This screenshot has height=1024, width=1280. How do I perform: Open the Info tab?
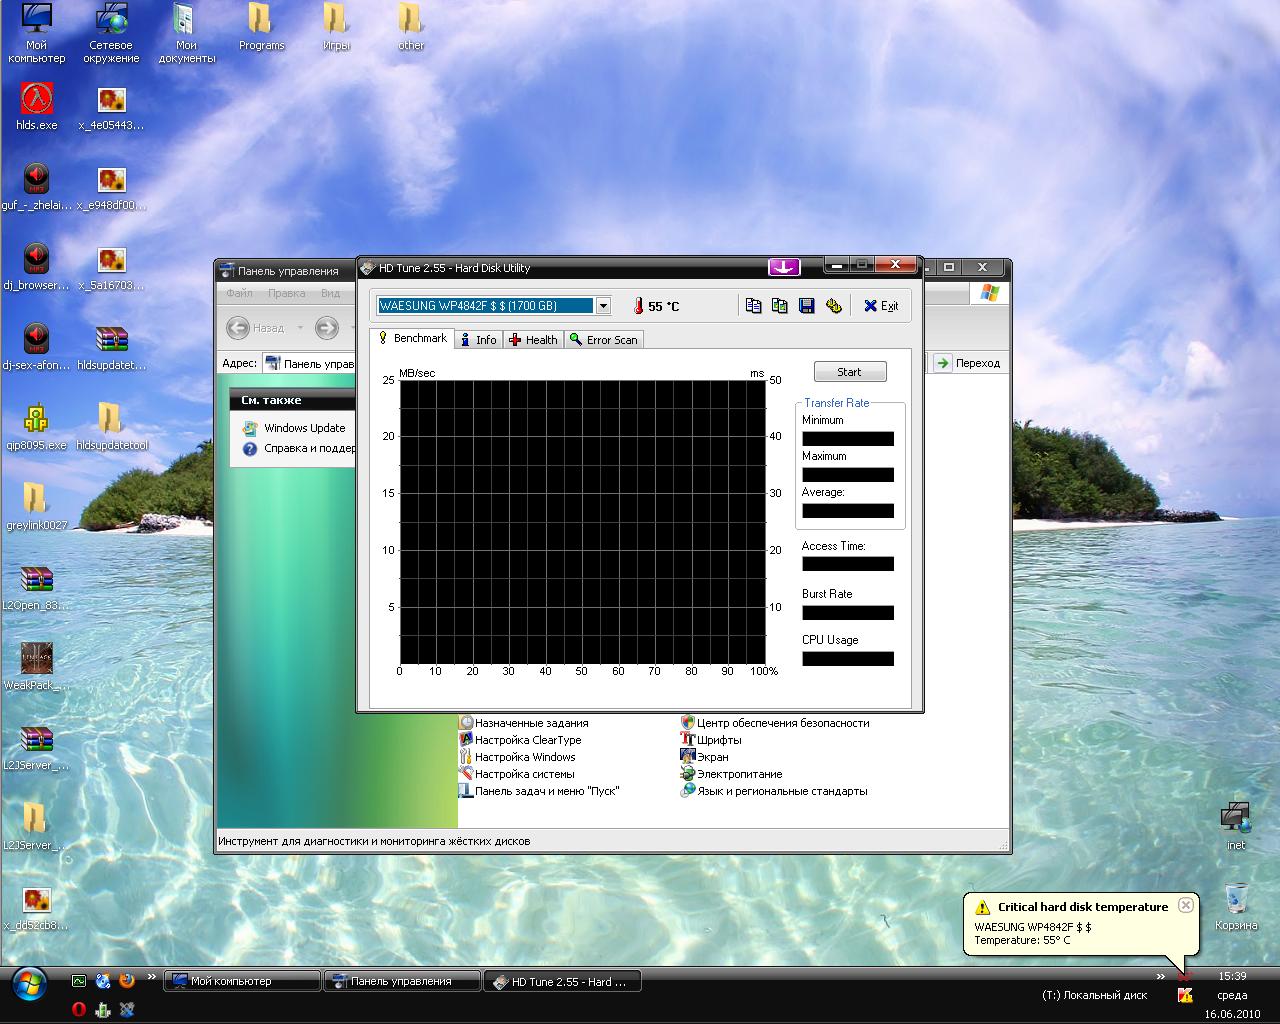478,340
